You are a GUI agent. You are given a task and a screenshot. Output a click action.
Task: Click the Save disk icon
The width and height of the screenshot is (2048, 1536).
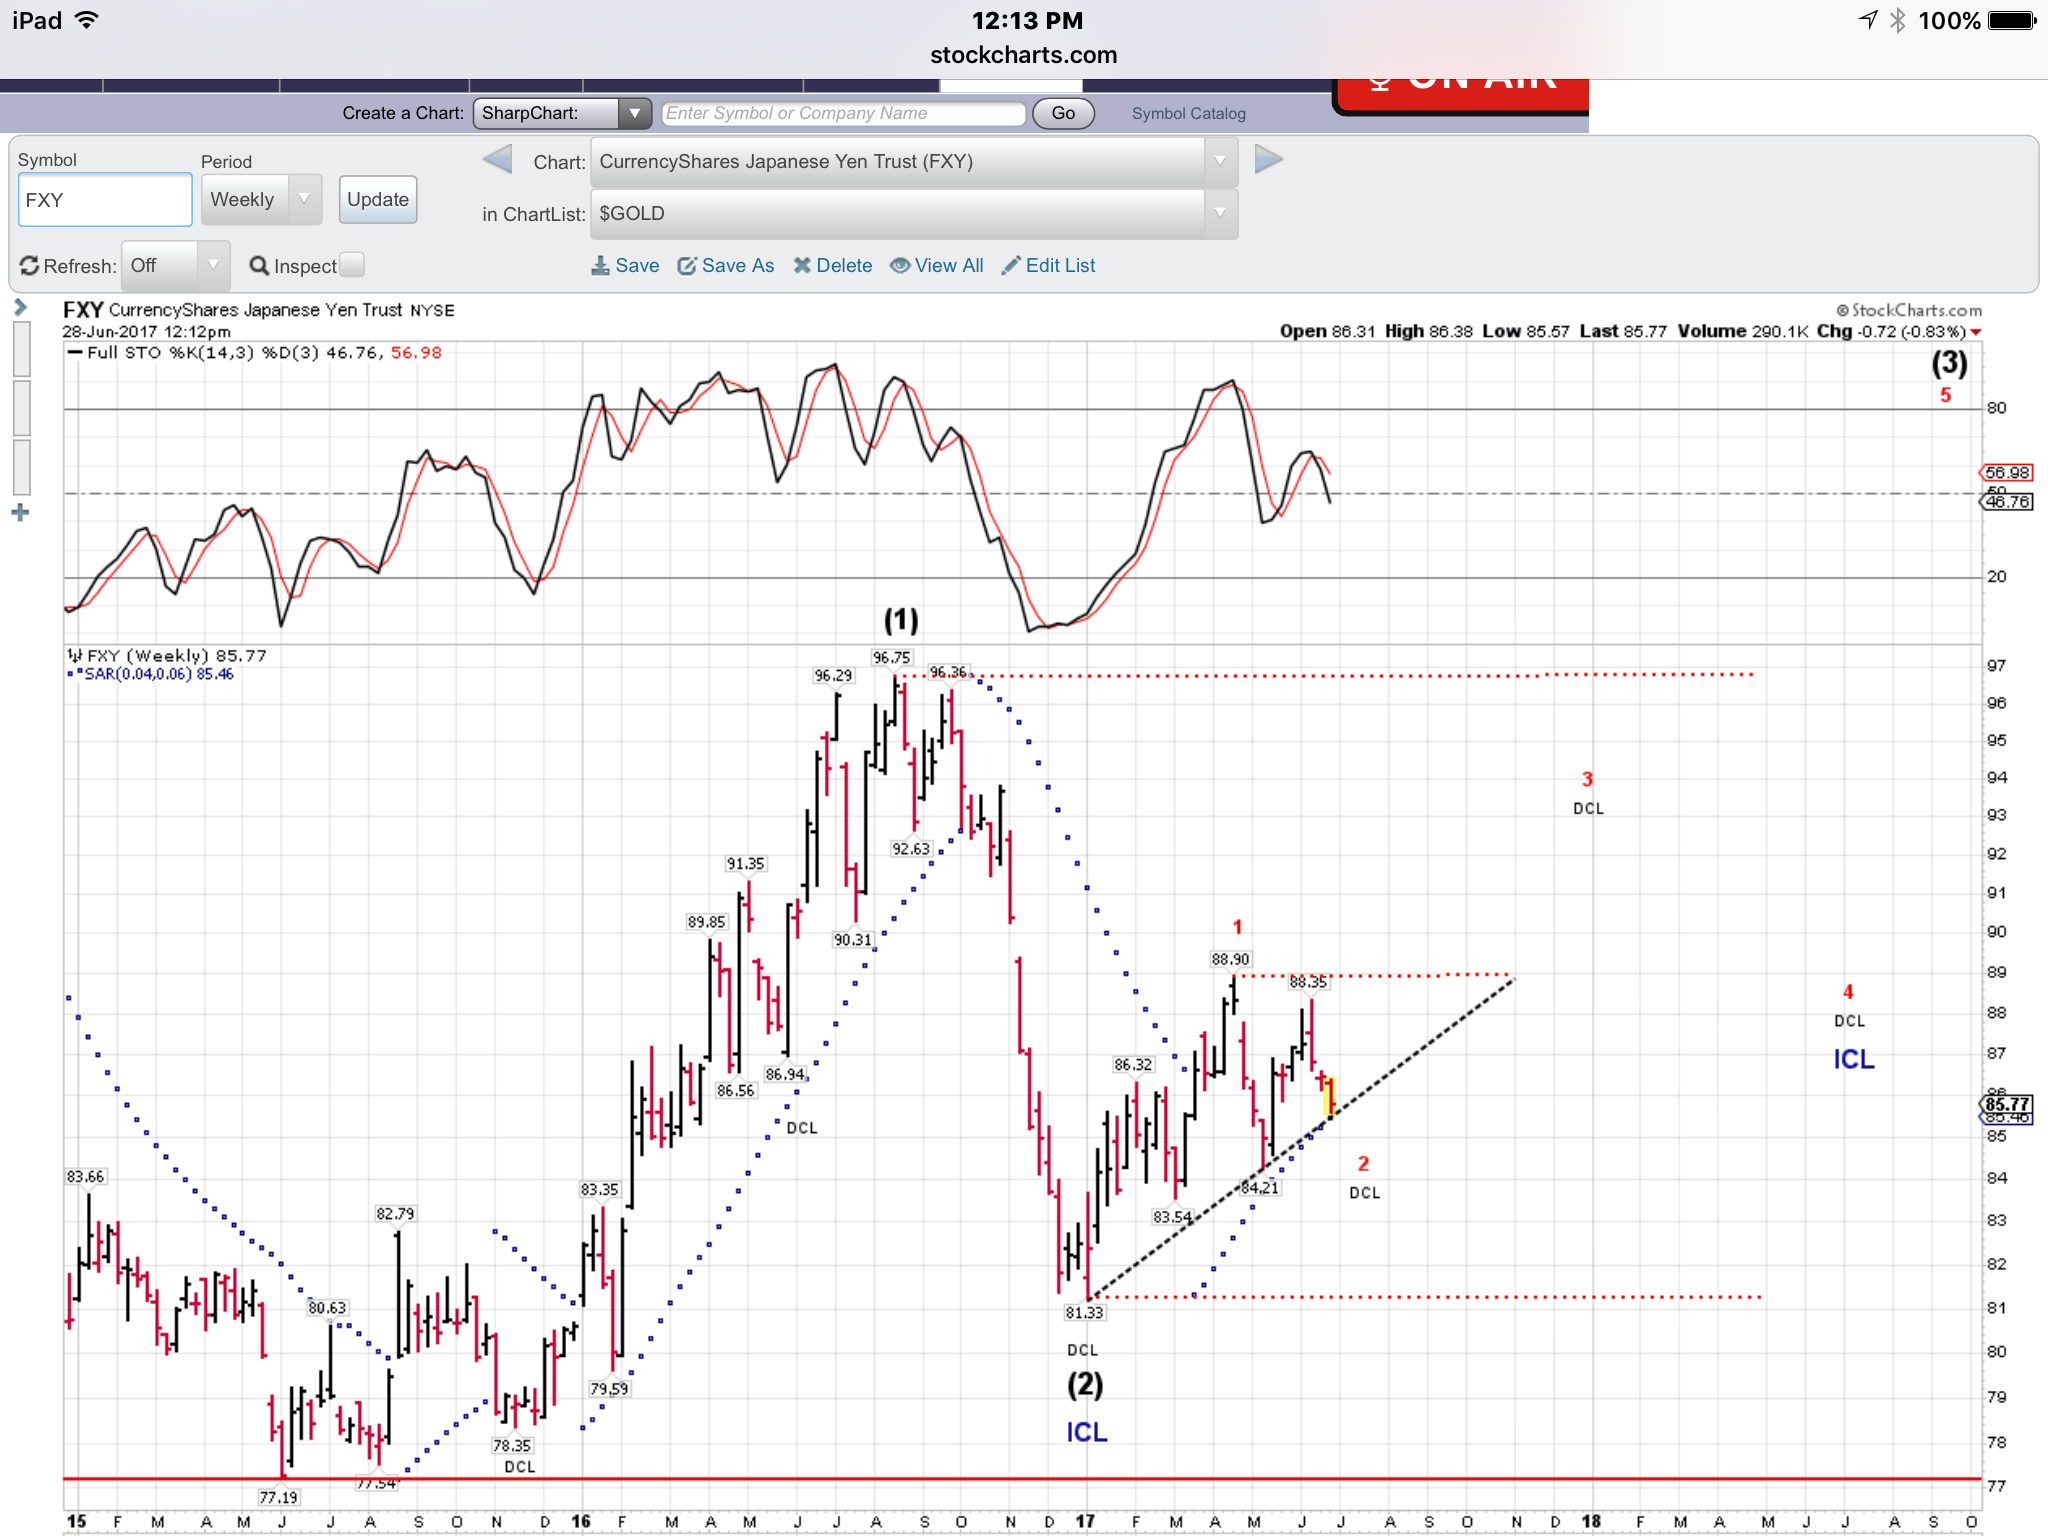pos(600,266)
